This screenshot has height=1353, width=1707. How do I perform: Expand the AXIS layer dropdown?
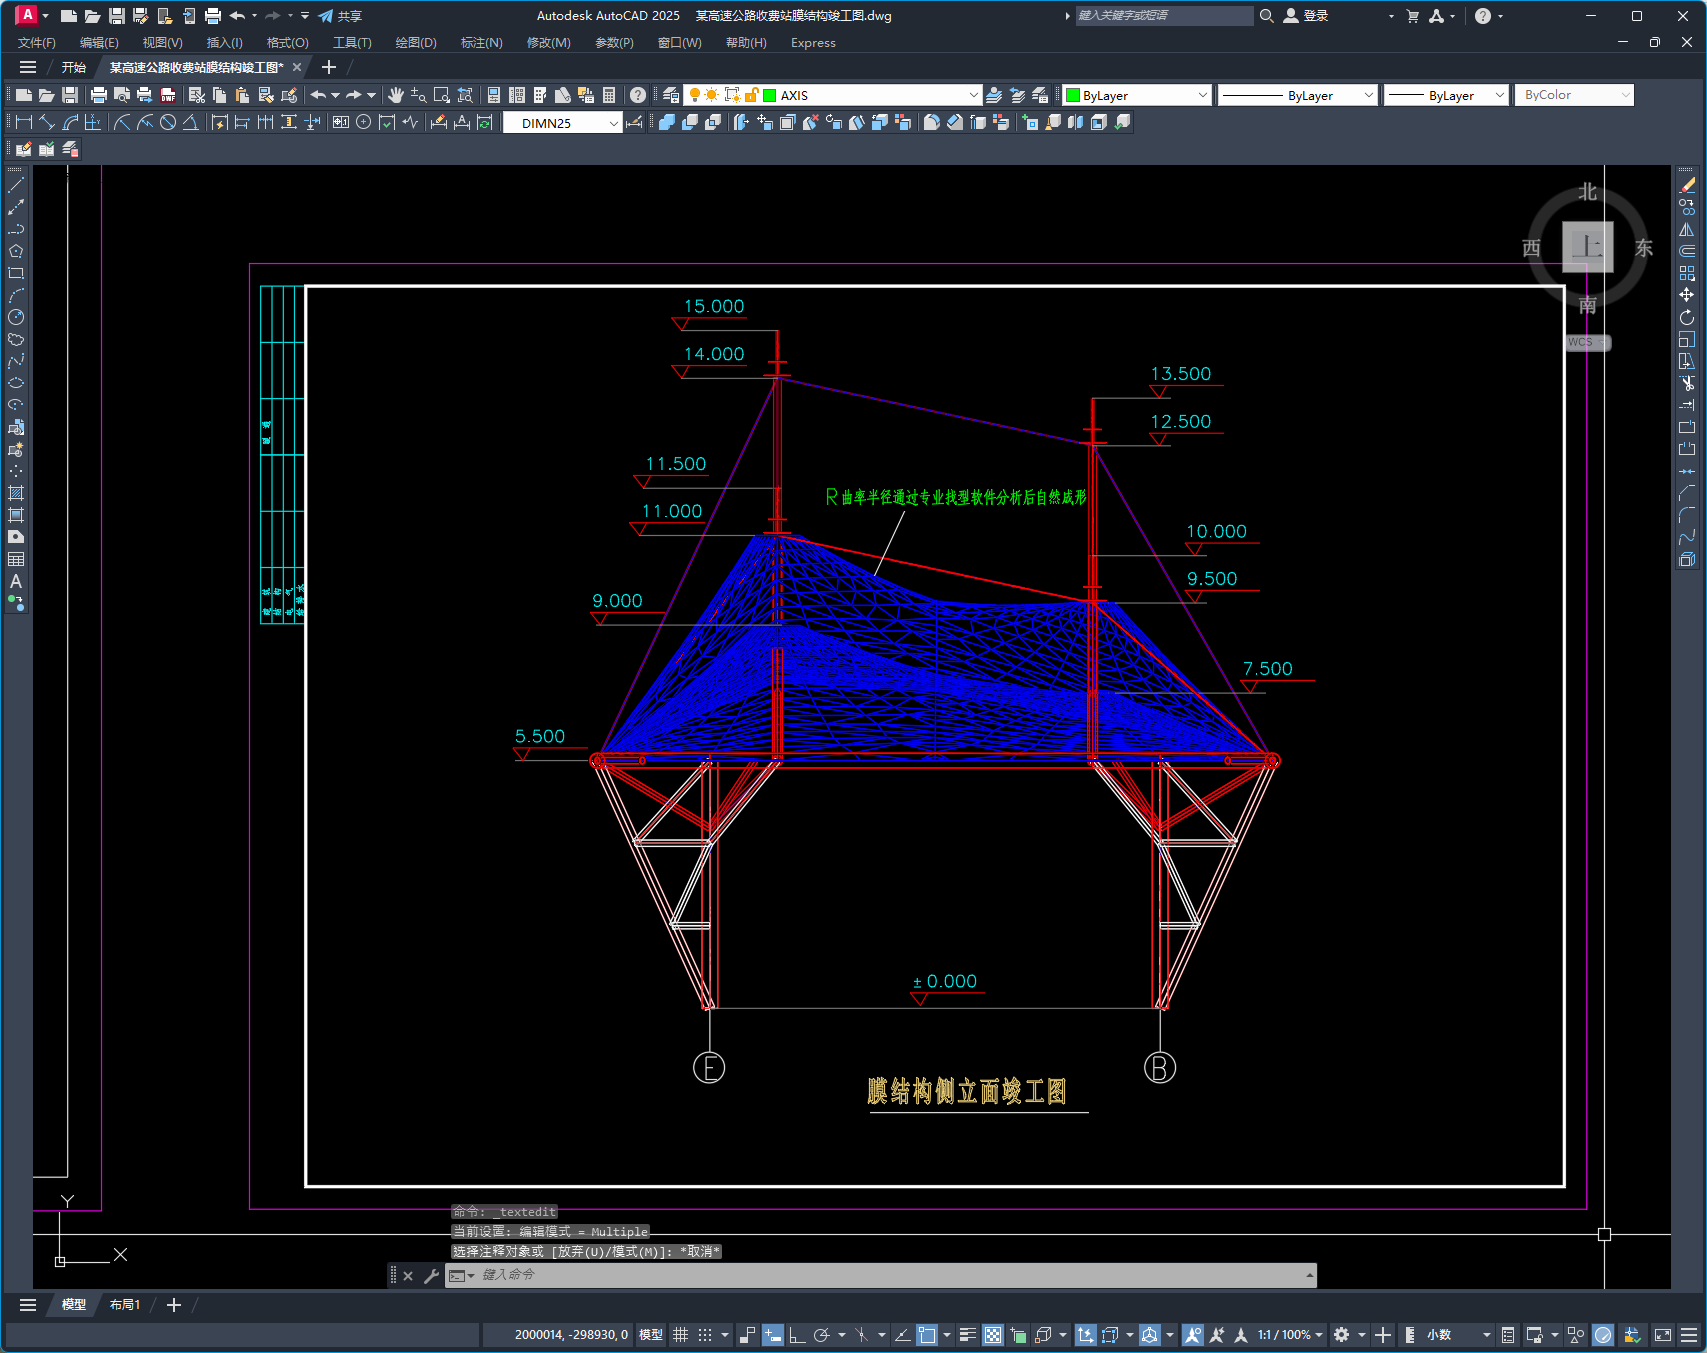[973, 95]
